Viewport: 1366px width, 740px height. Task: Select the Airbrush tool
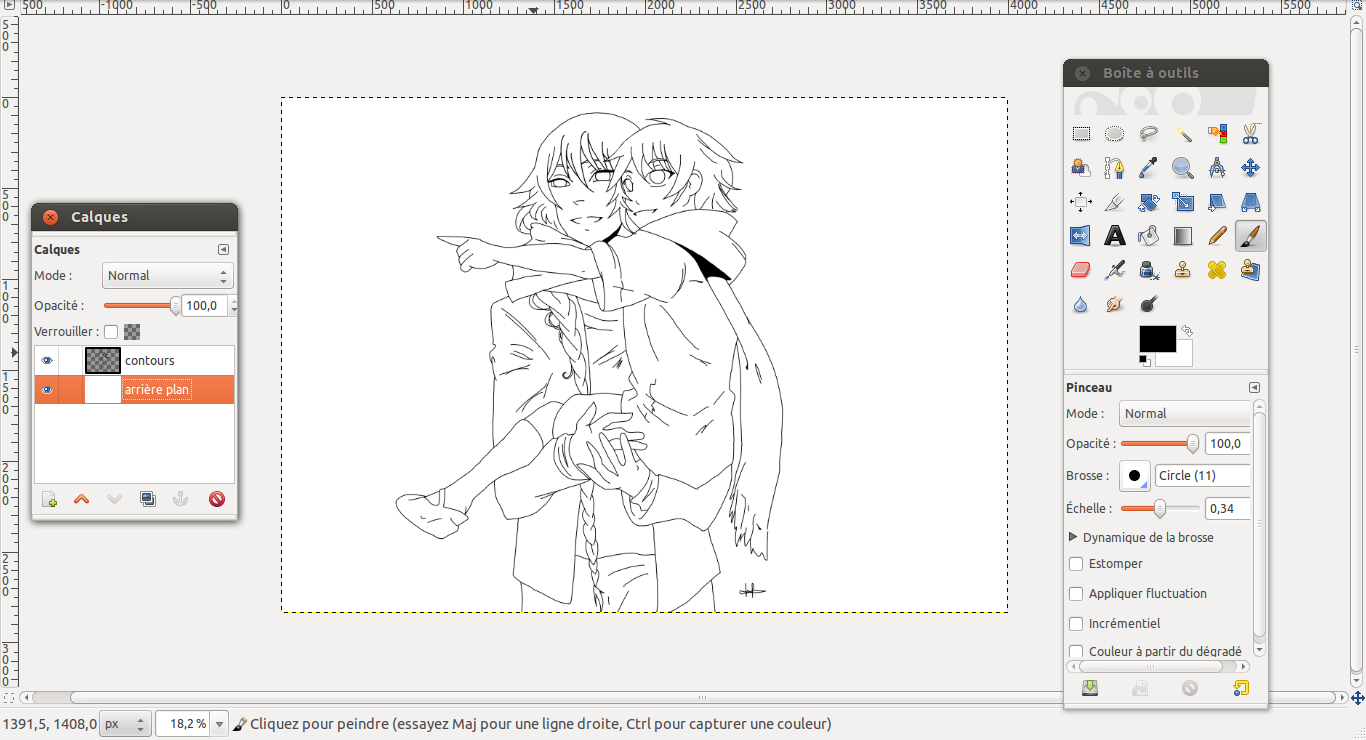(1115, 270)
